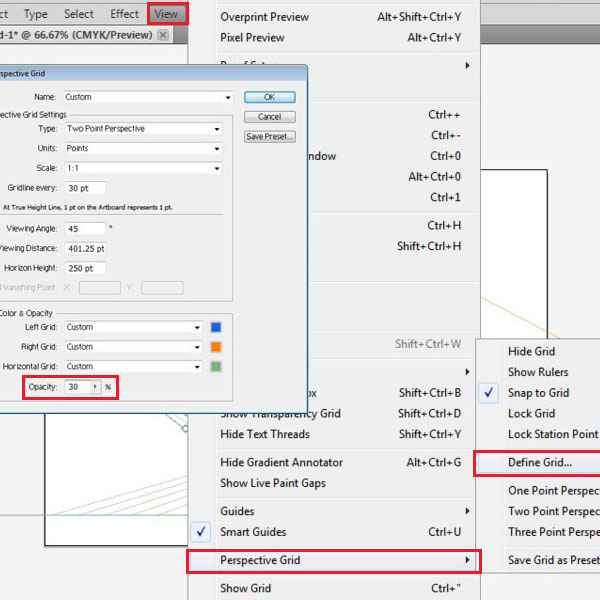Screen dimensions: 600x600
Task: Open the Effect menu
Action: pos(124,14)
